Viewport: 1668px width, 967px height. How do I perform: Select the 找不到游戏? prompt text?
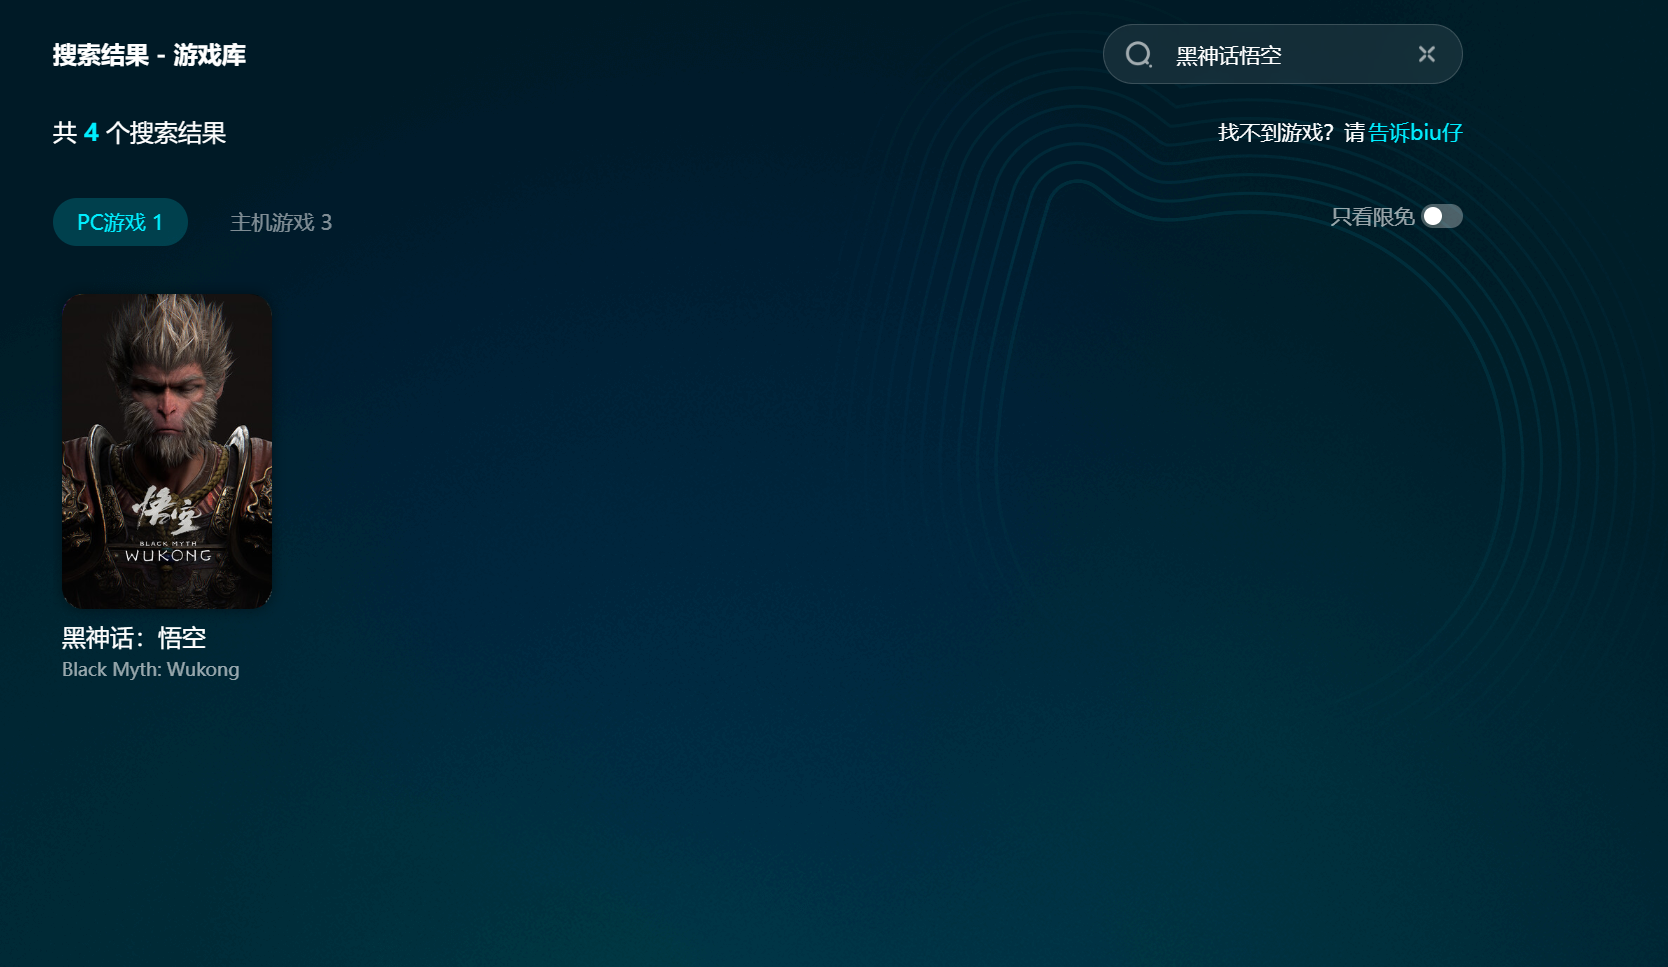pos(1276,132)
